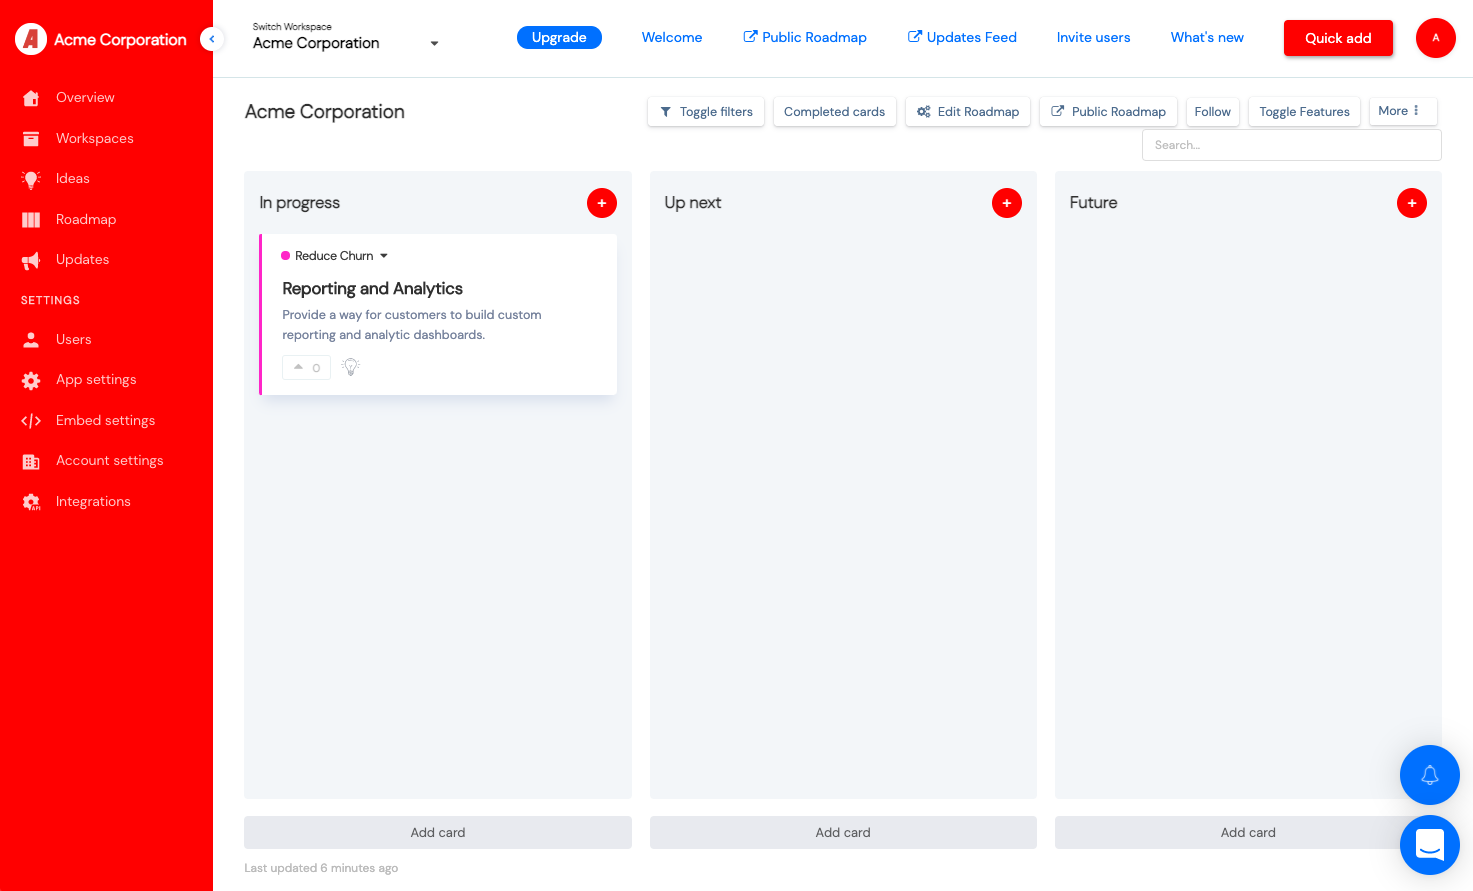The width and height of the screenshot is (1473, 891).
Task: Click Invite users
Action: [1094, 37]
